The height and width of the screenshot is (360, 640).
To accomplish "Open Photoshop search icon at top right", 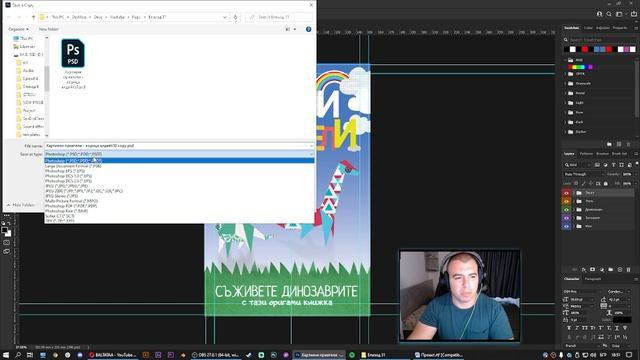I will 609,14.
